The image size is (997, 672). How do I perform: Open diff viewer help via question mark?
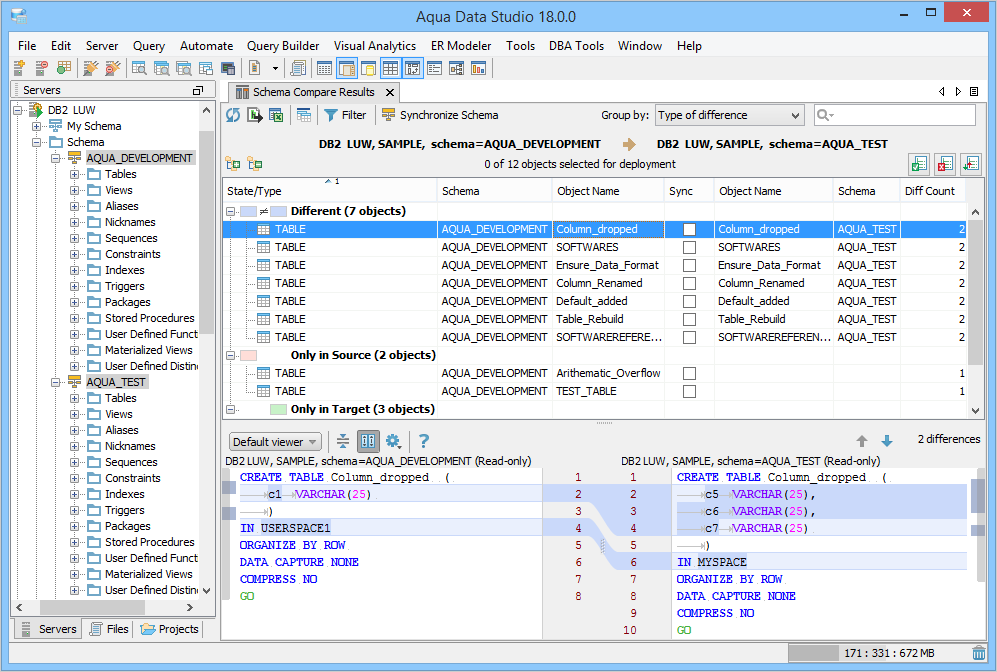(x=424, y=441)
